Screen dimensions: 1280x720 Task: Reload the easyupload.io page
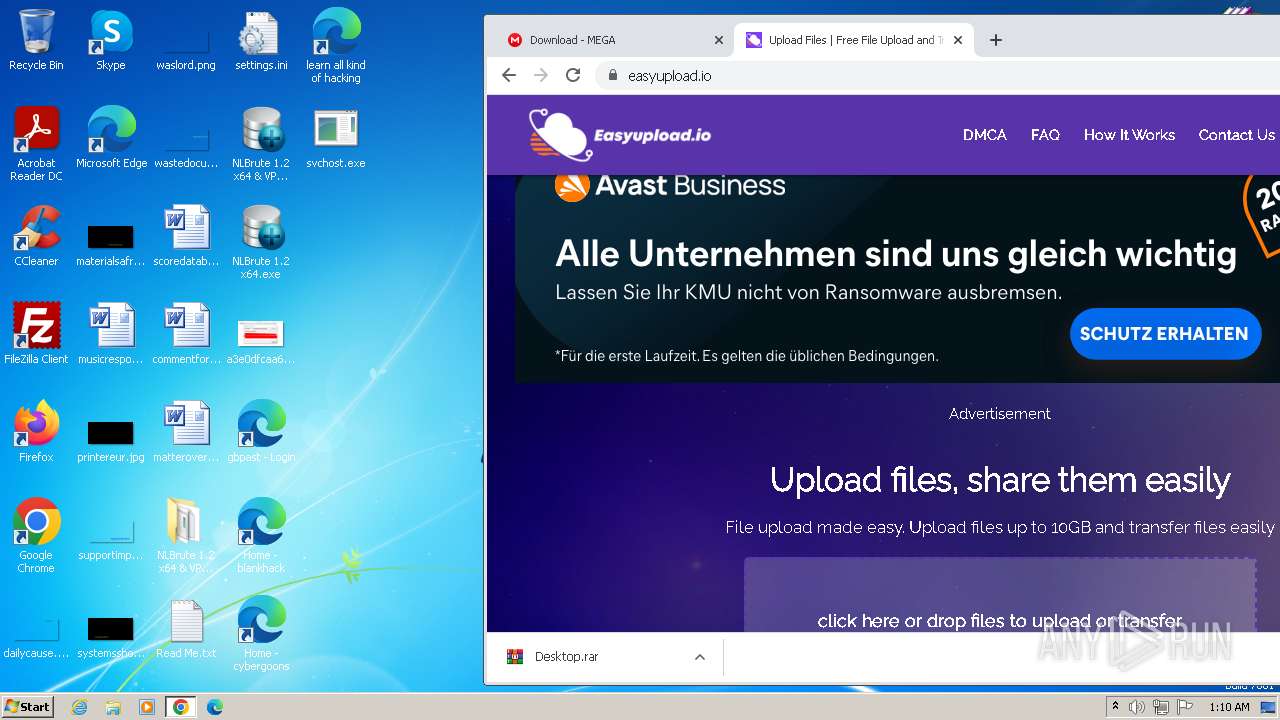[x=573, y=75]
